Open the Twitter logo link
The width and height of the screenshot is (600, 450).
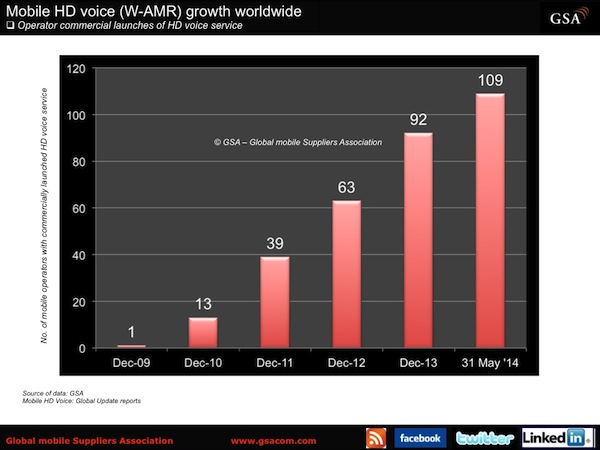click(484, 438)
